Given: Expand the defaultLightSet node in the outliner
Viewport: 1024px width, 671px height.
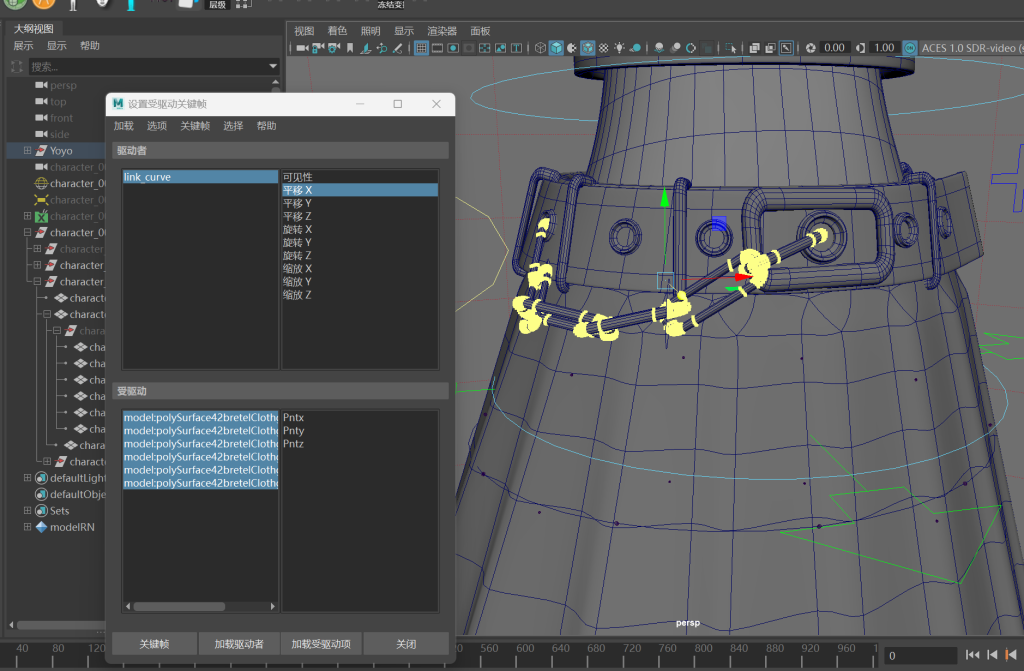Looking at the screenshot, I should pyautogui.click(x=27, y=478).
